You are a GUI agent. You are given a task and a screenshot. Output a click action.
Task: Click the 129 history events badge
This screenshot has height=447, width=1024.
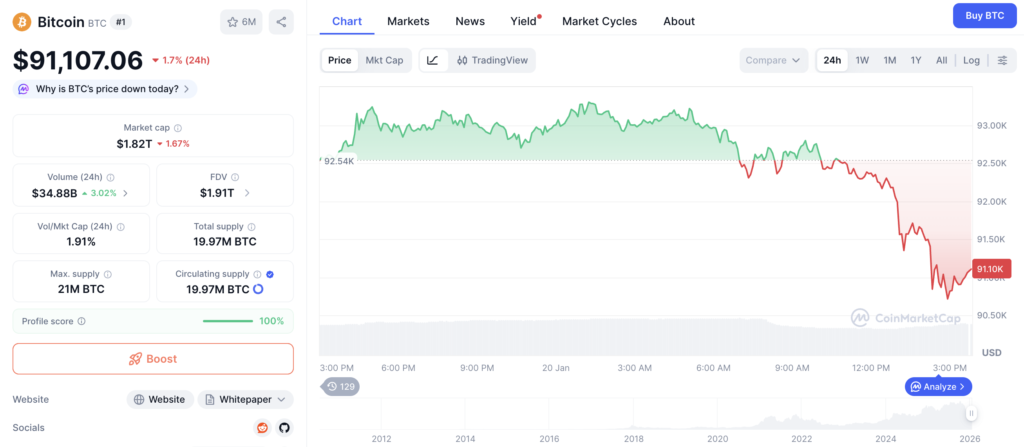tap(340, 386)
